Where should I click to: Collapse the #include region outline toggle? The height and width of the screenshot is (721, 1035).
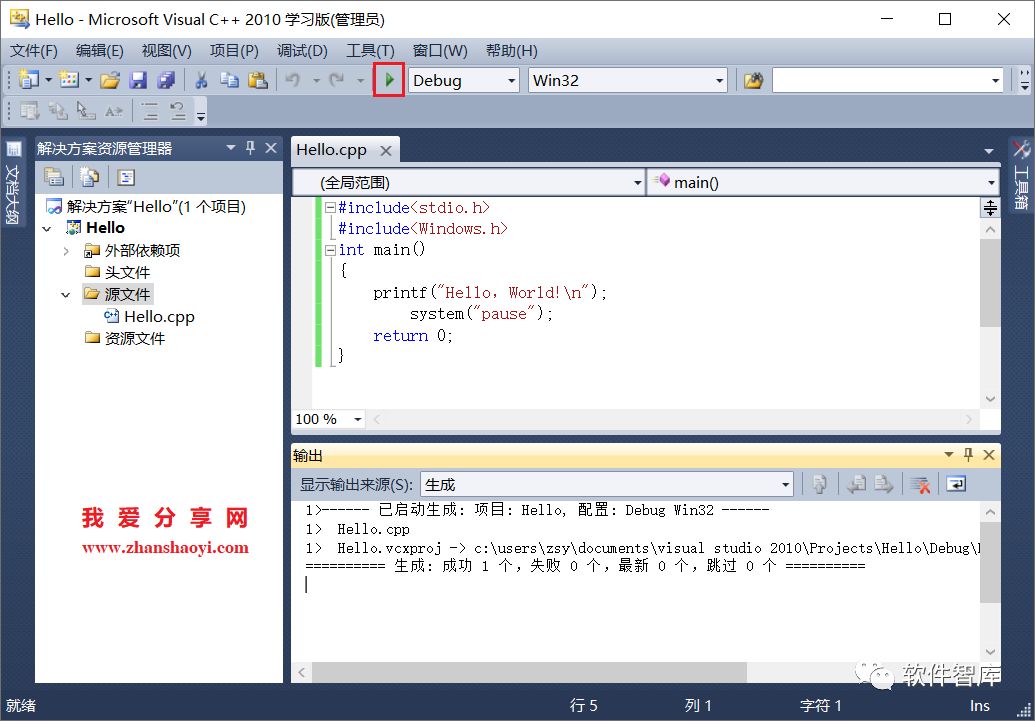(330, 208)
